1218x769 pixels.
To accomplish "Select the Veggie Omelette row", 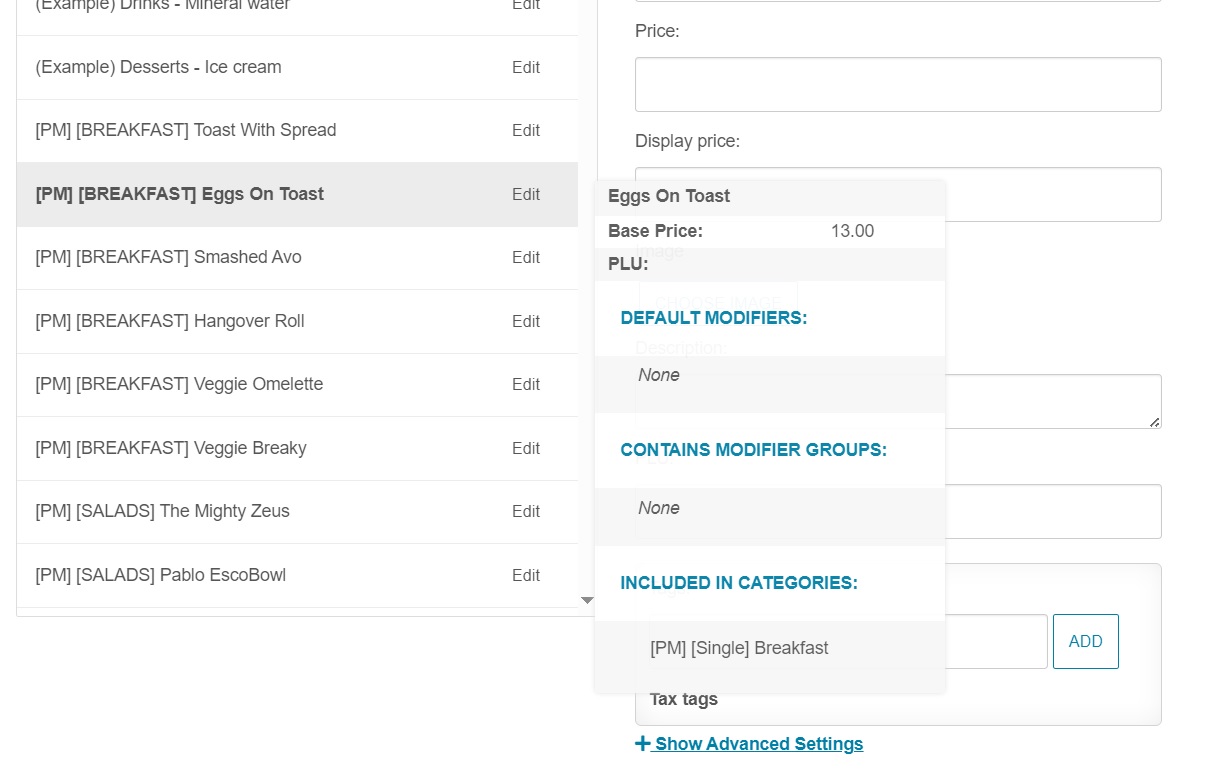I will pos(179,385).
